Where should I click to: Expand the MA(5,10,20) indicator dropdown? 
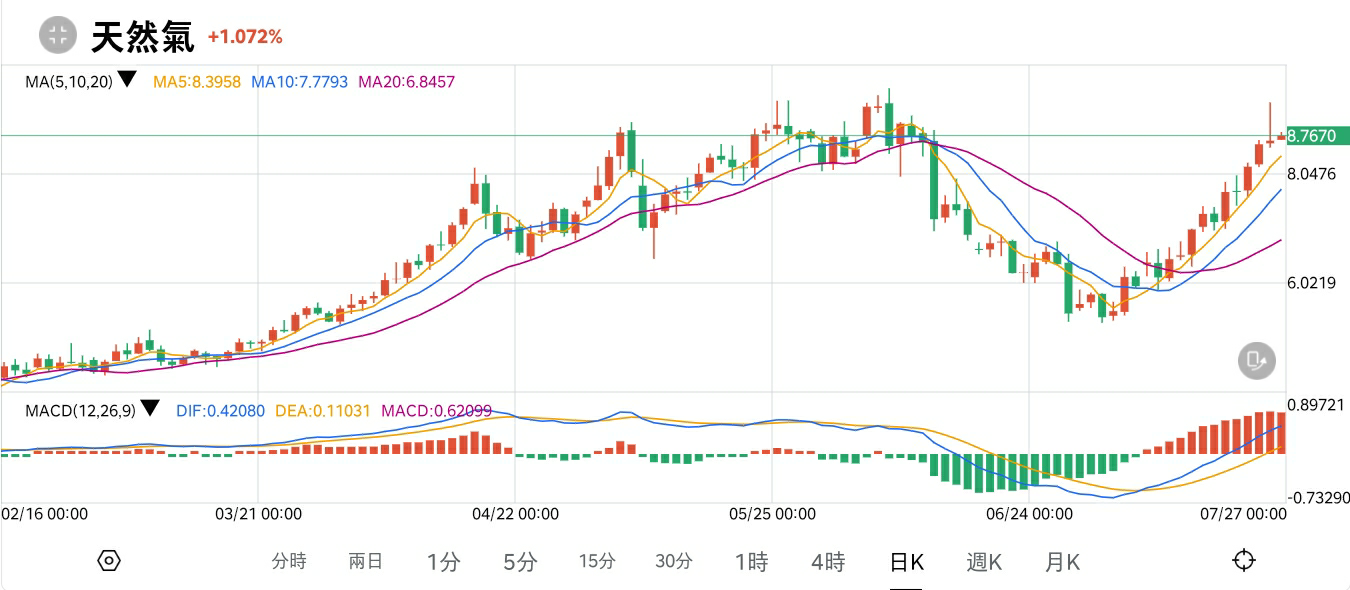coord(127,80)
